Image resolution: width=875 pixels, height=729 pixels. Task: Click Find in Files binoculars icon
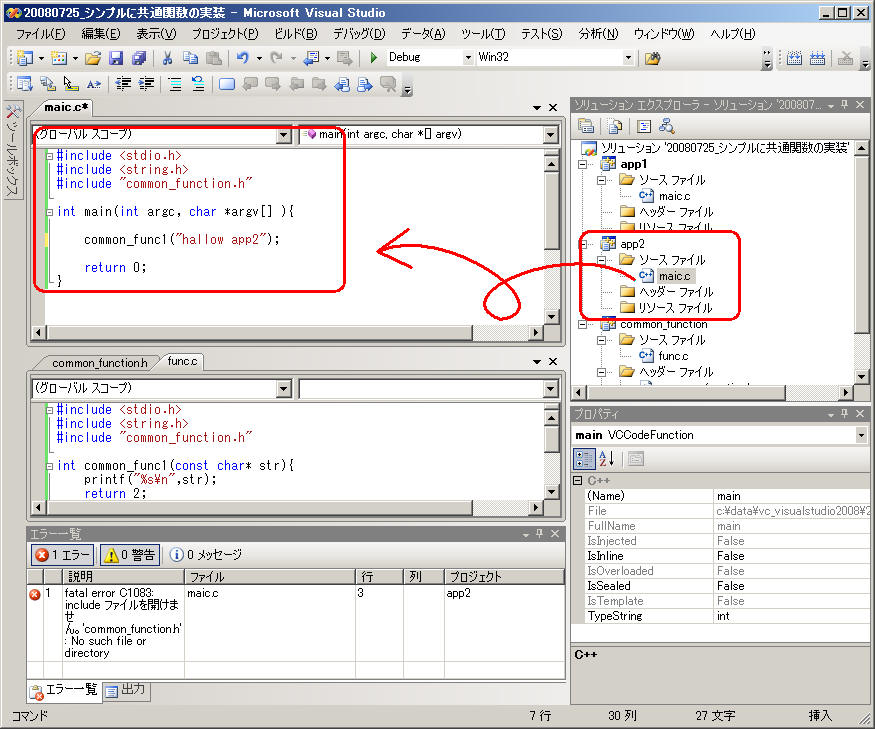click(652, 58)
